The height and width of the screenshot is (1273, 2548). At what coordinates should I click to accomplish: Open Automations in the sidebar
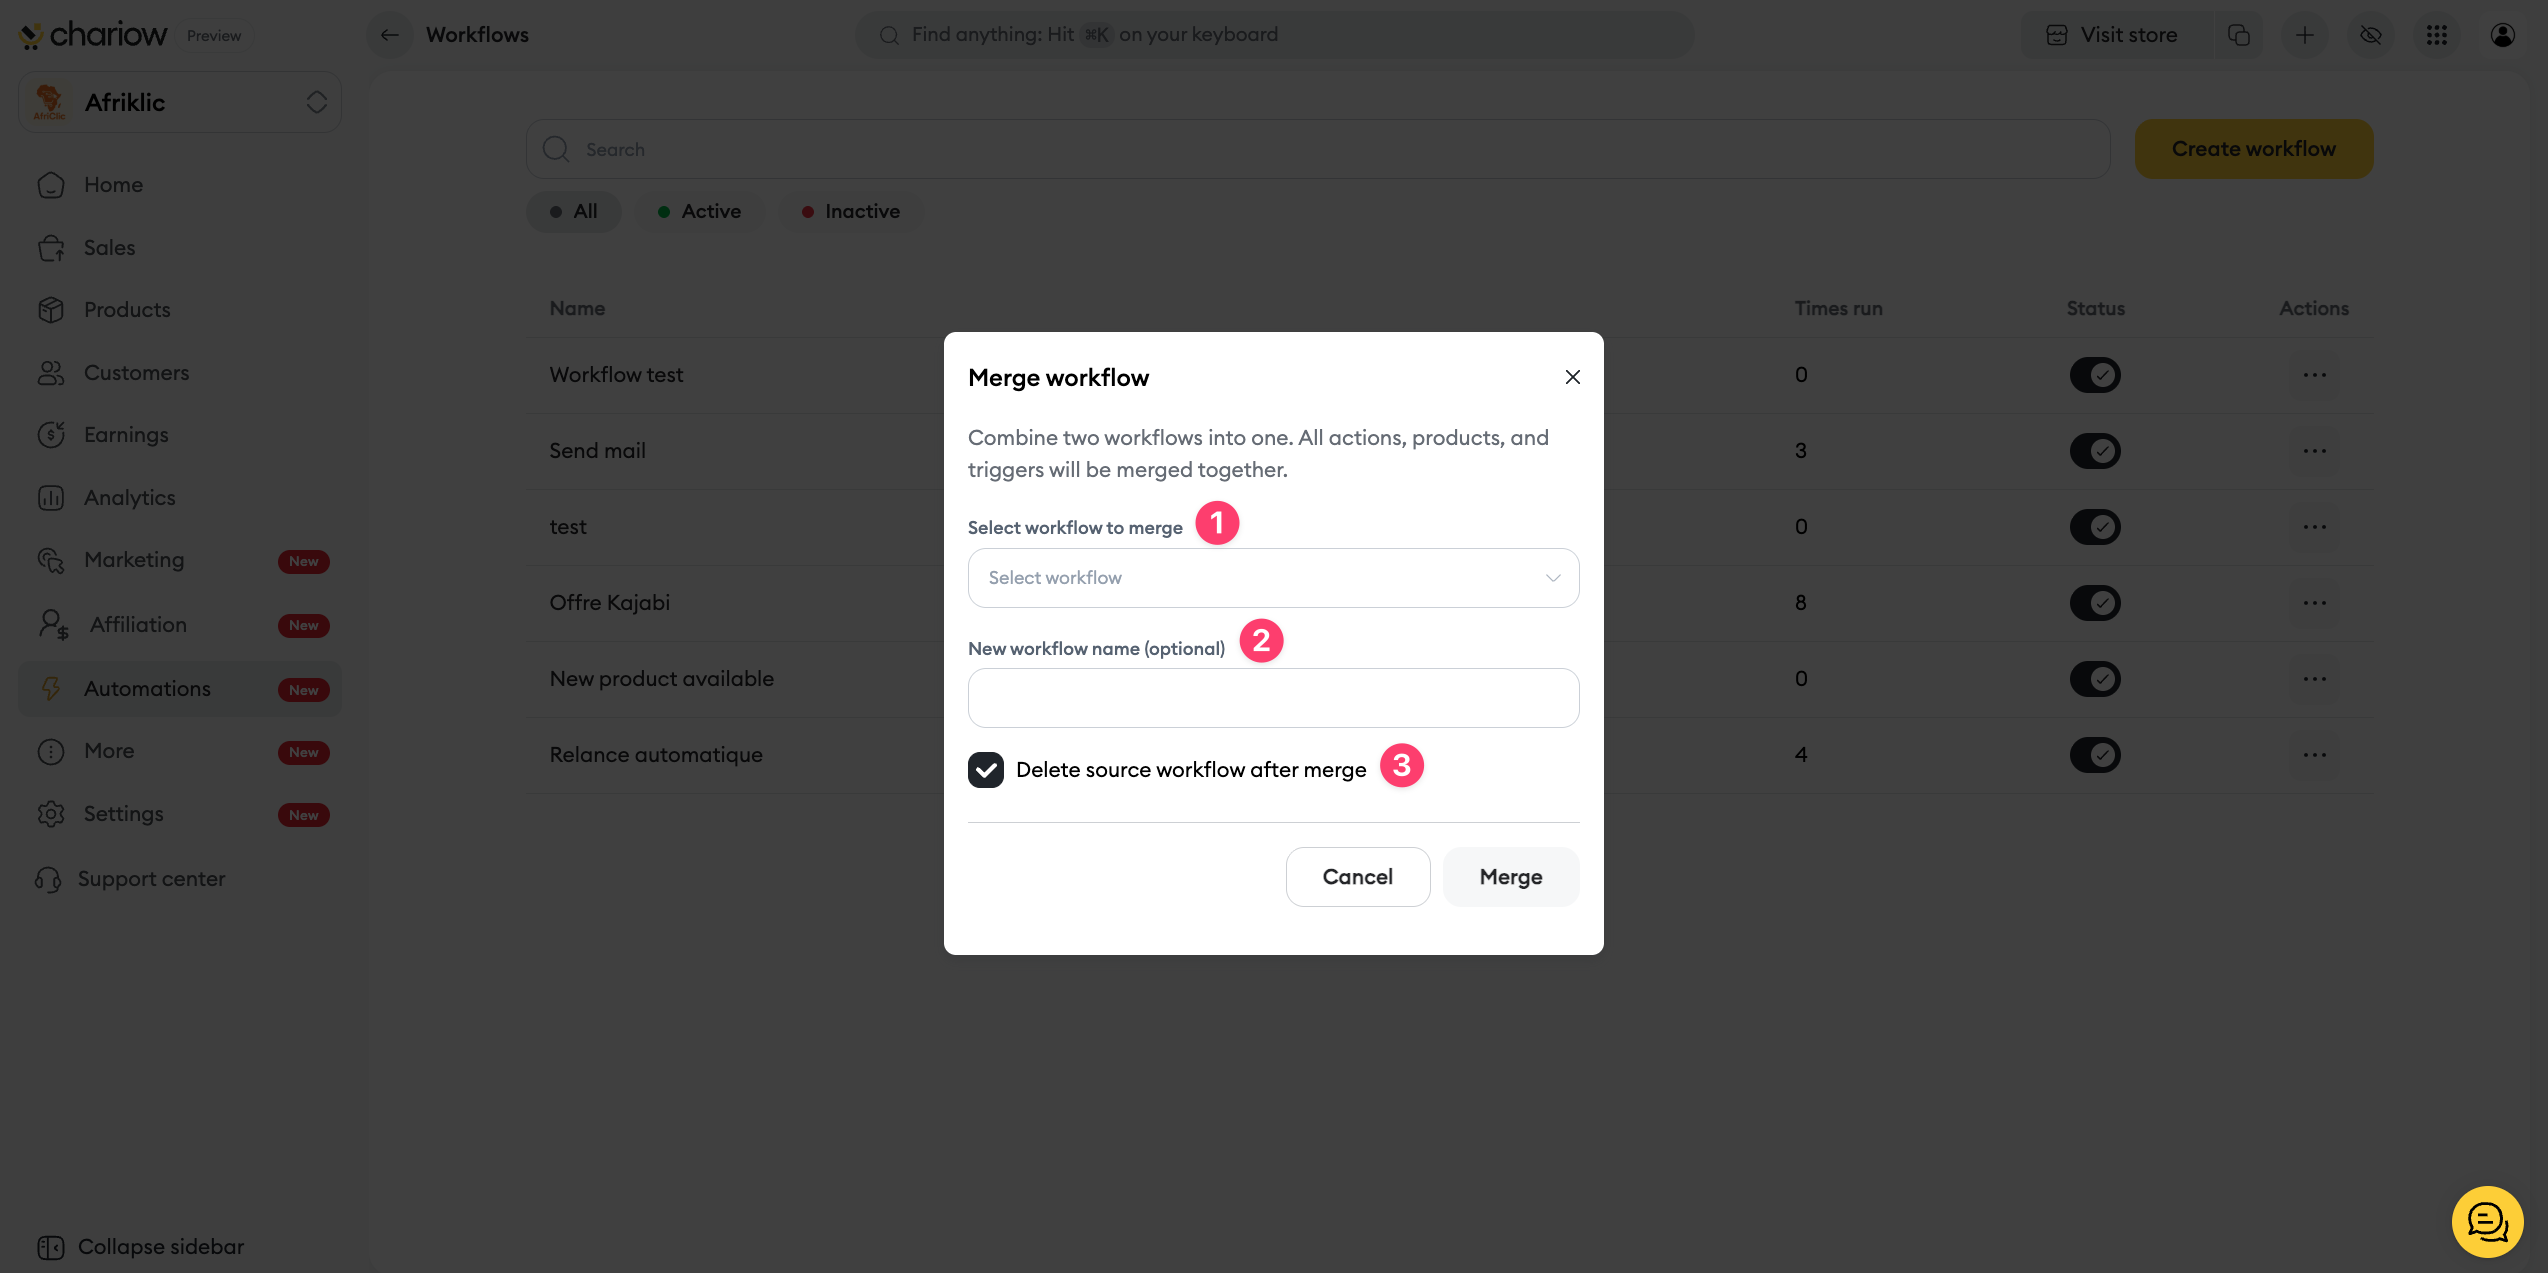(x=147, y=689)
